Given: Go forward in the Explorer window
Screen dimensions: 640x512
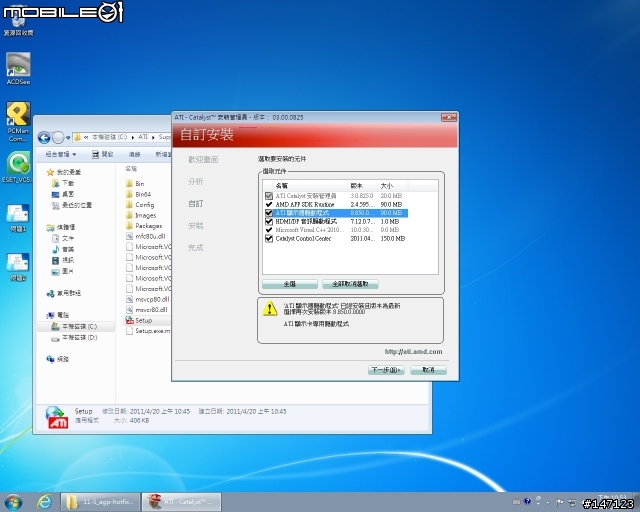Looking at the screenshot, I should [x=58, y=138].
